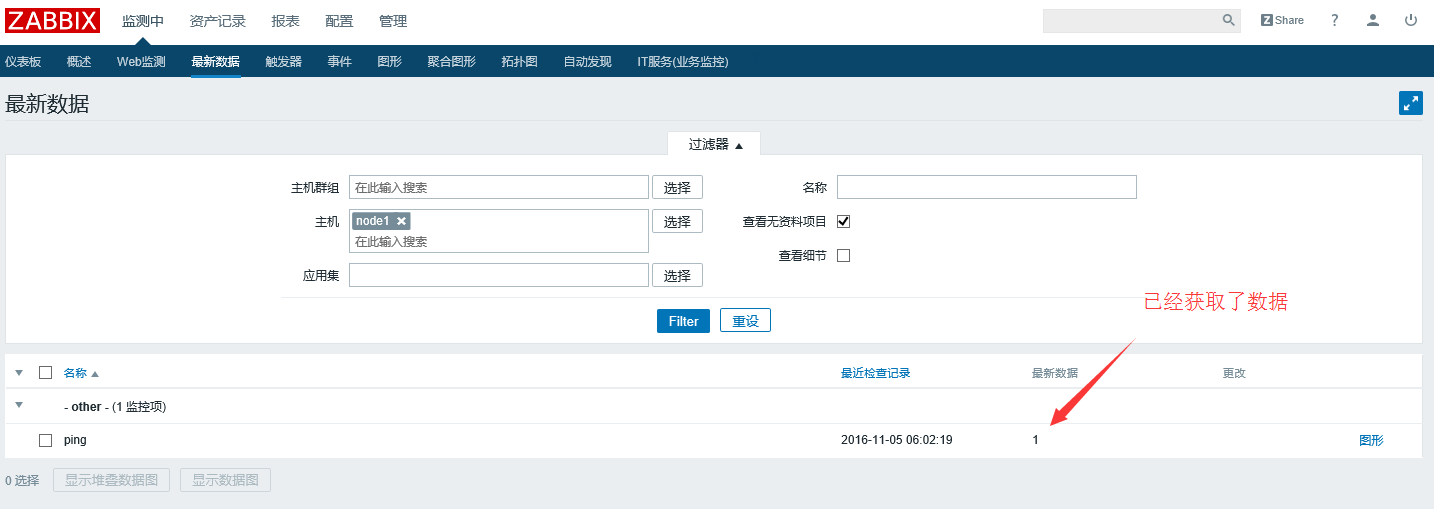
Task: Go to IT服务(业务监控) submenu
Action: point(683,62)
